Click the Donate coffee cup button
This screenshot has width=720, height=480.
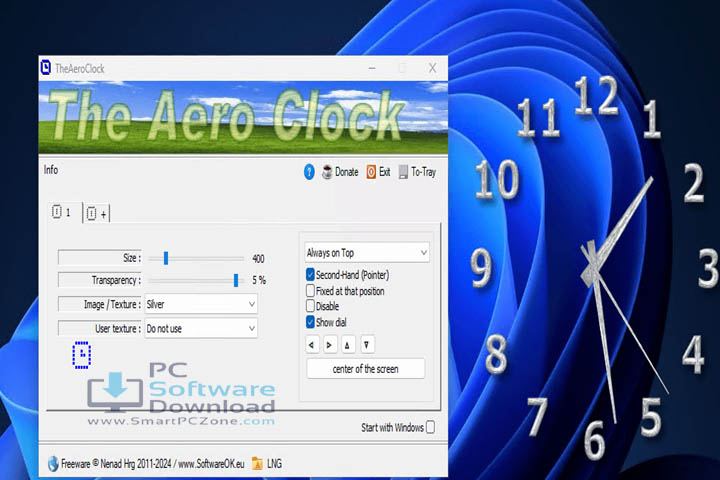[340, 172]
